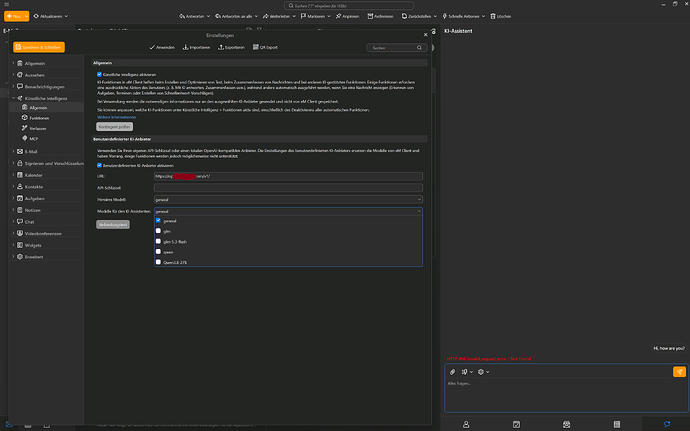
Task: Collapse the Künstliche Intelligenz category
Action: 13,98
